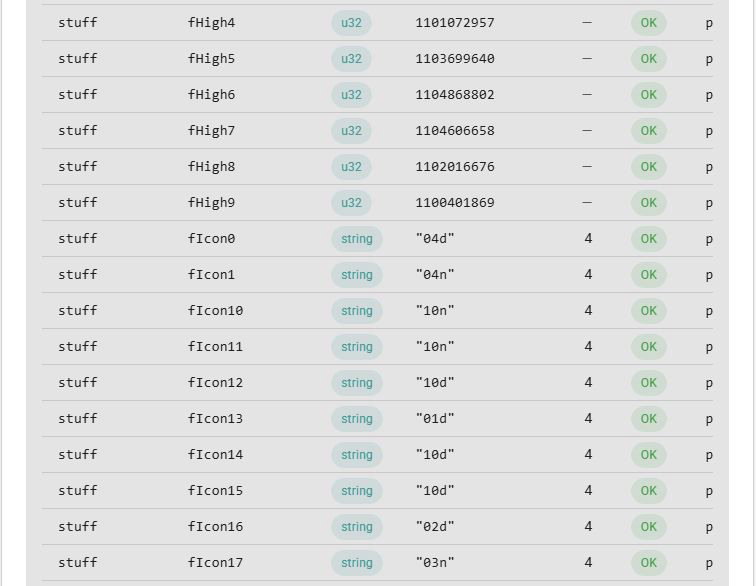Click the OK badge for fHigh9
The height and width of the screenshot is (586, 756).
[x=648, y=203]
